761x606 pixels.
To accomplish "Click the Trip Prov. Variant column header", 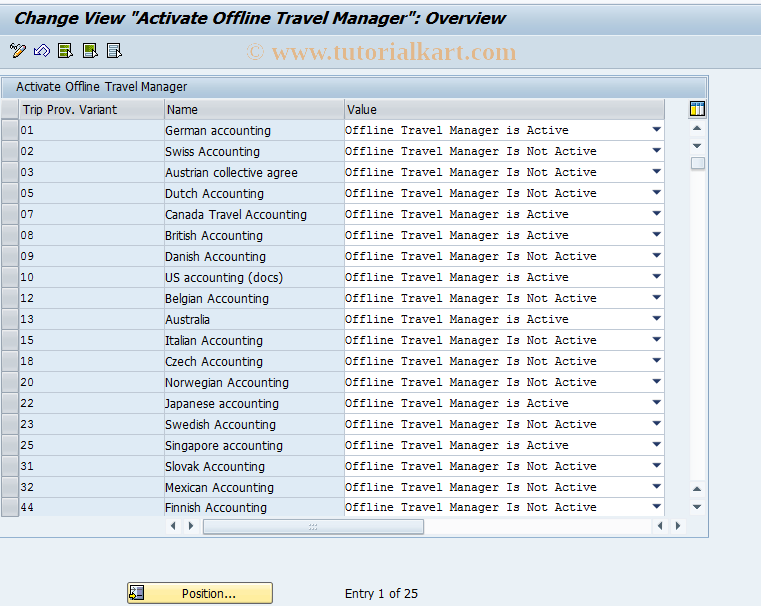I will [91, 109].
